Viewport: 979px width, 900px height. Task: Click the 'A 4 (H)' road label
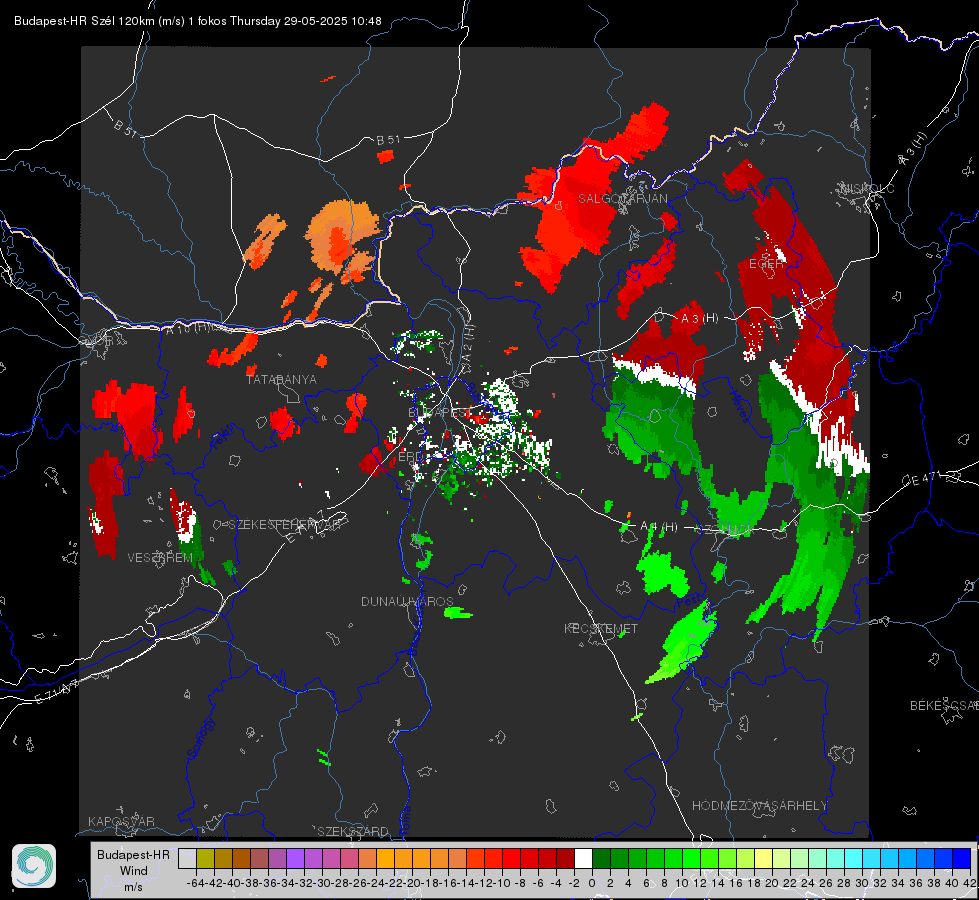pyautogui.click(x=659, y=527)
